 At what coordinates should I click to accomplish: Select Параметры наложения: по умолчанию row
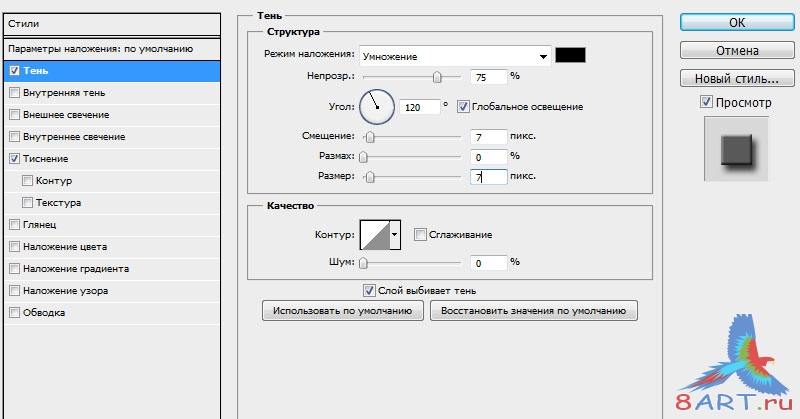[x=112, y=49]
